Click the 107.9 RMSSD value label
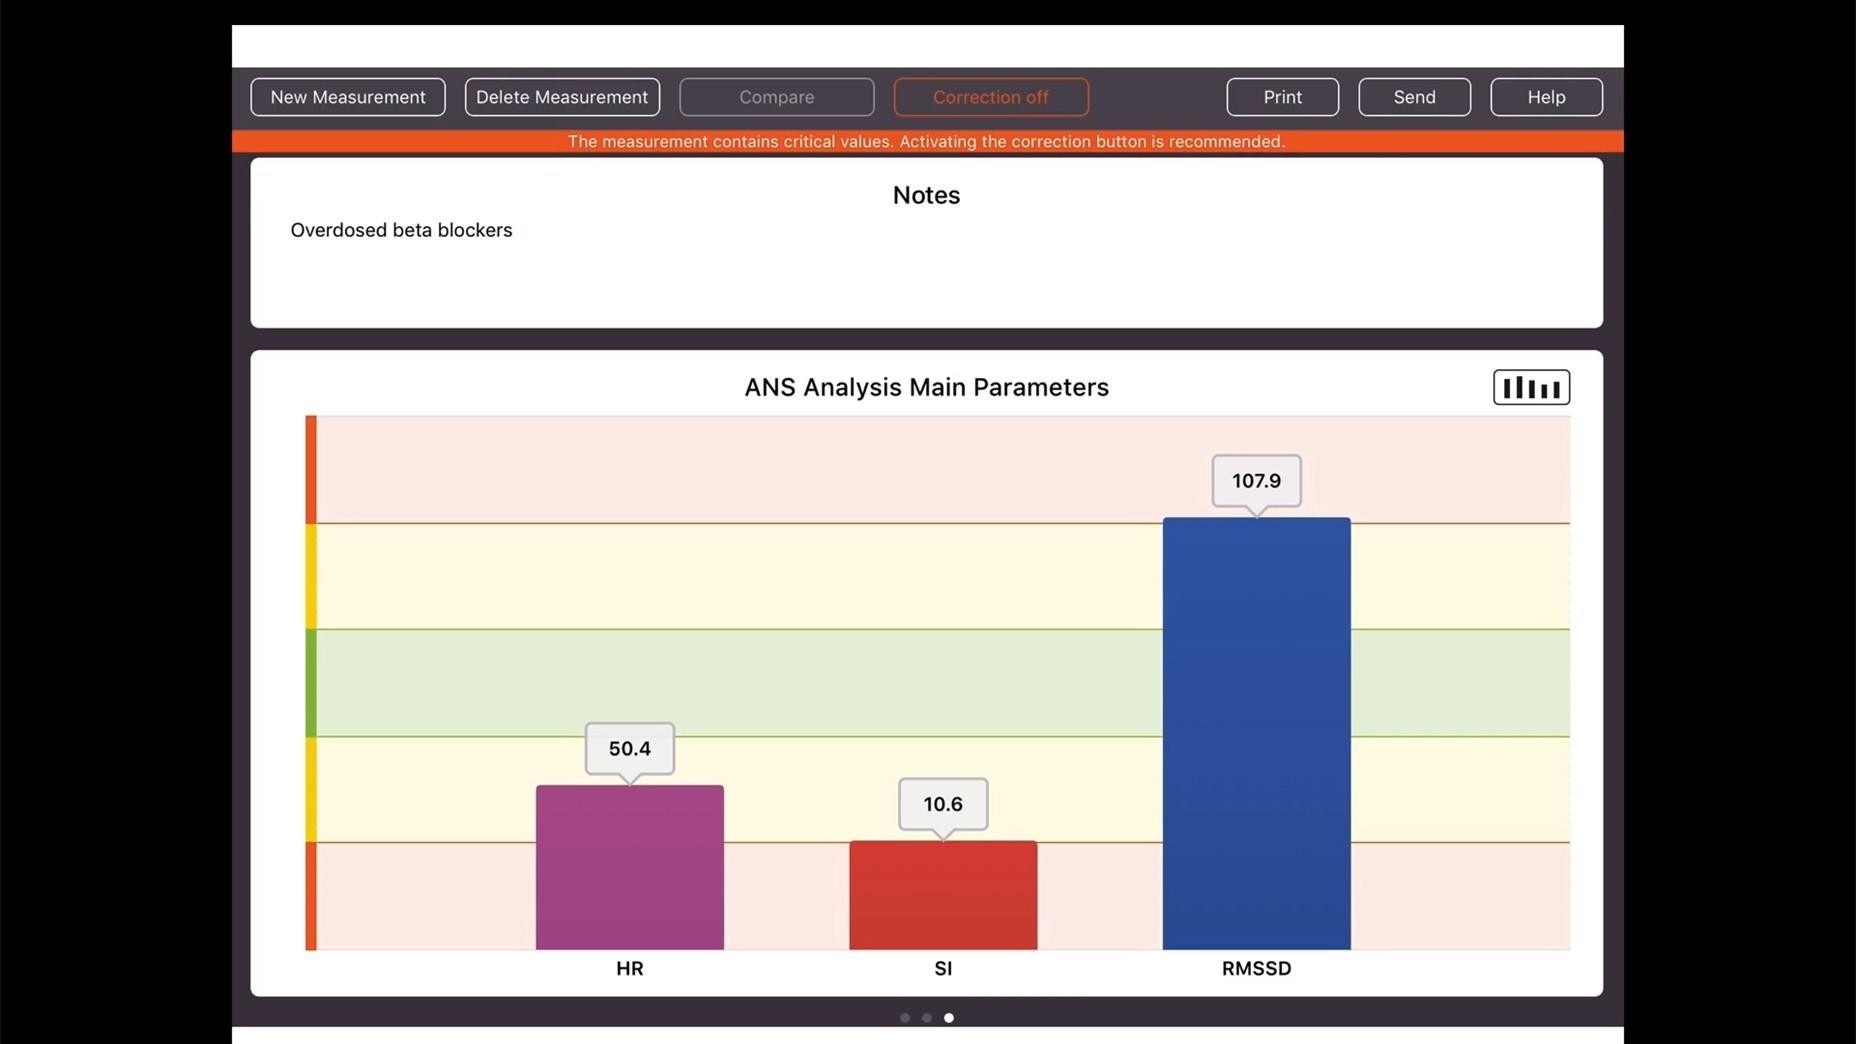 (1257, 480)
